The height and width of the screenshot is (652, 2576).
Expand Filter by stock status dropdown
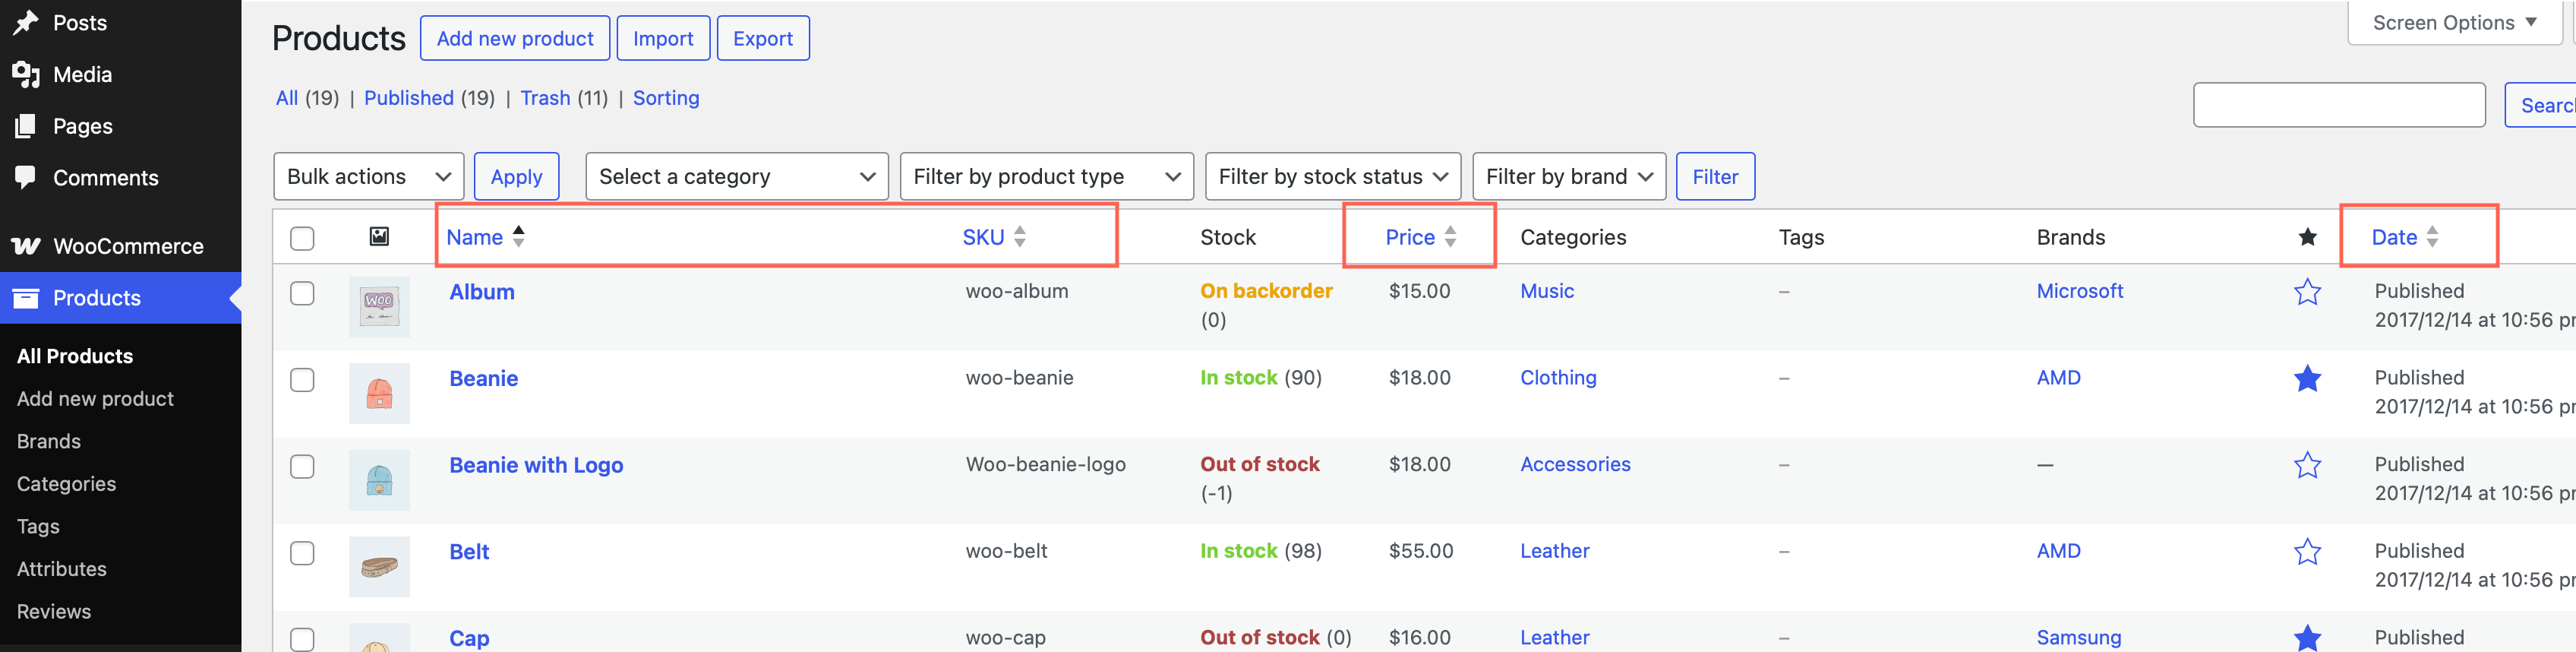tap(1333, 176)
